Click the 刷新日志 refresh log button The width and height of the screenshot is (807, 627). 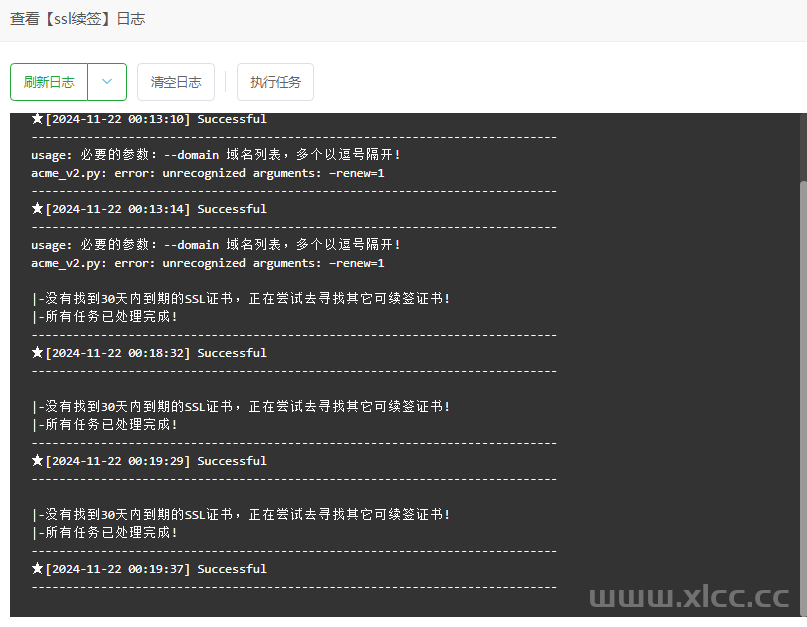click(48, 82)
